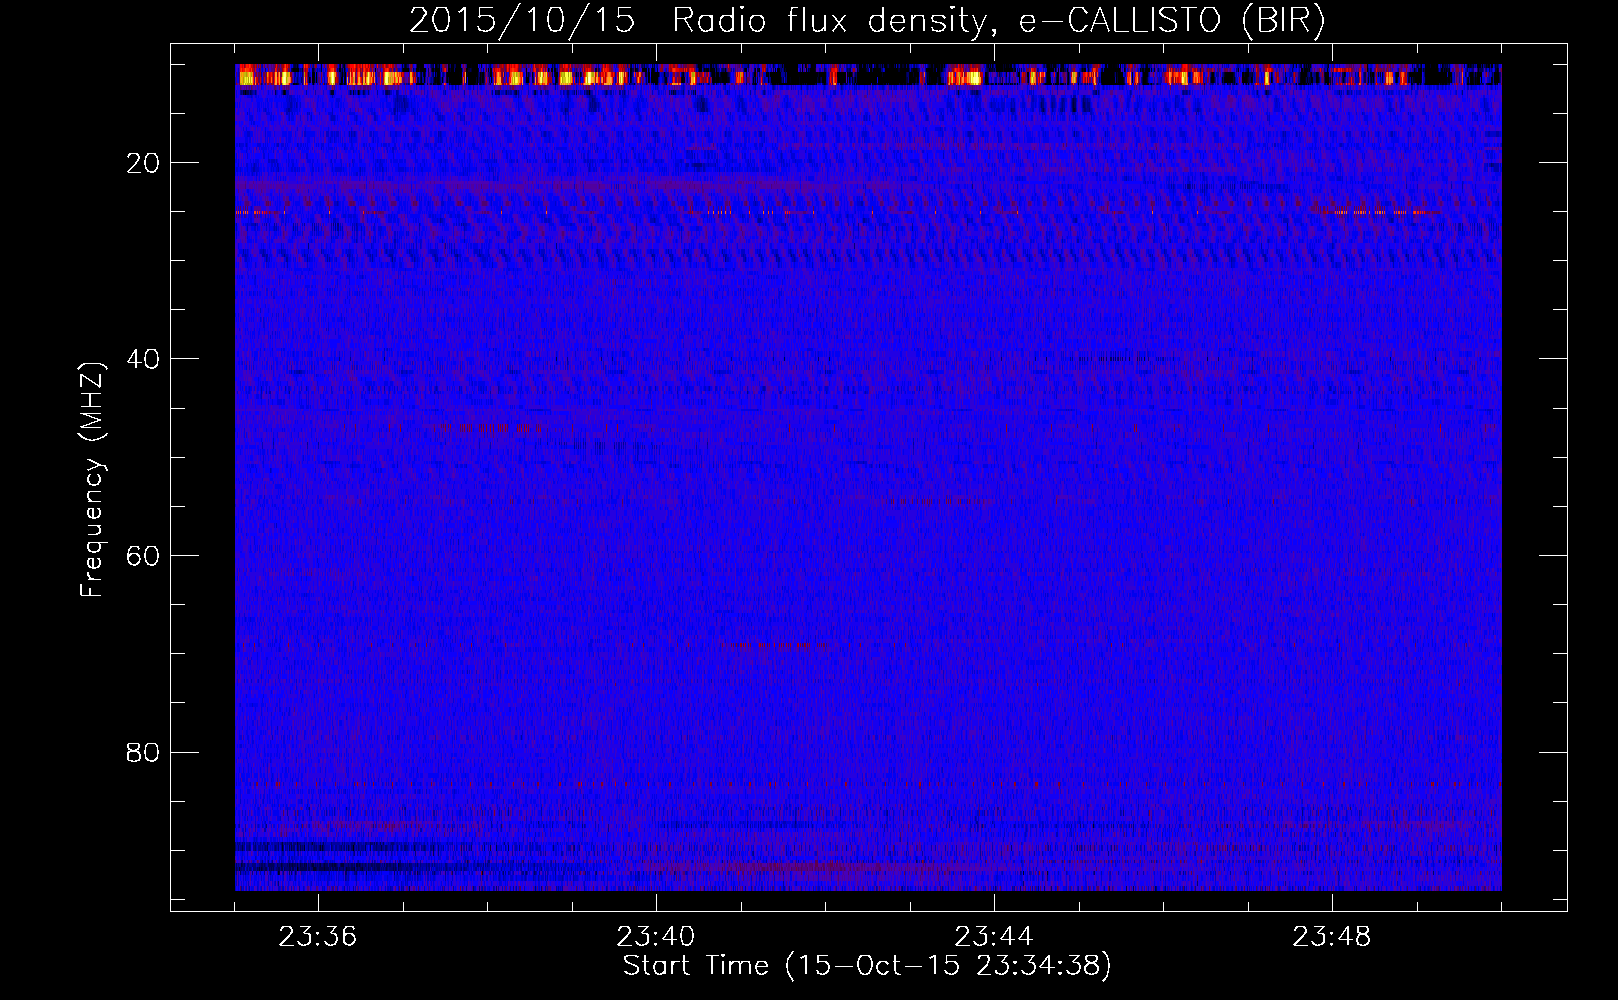This screenshot has width=1618, height=1000.
Task: Click the 'Frequency (MHZ)' y-axis label
Action: tap(92, 480)
